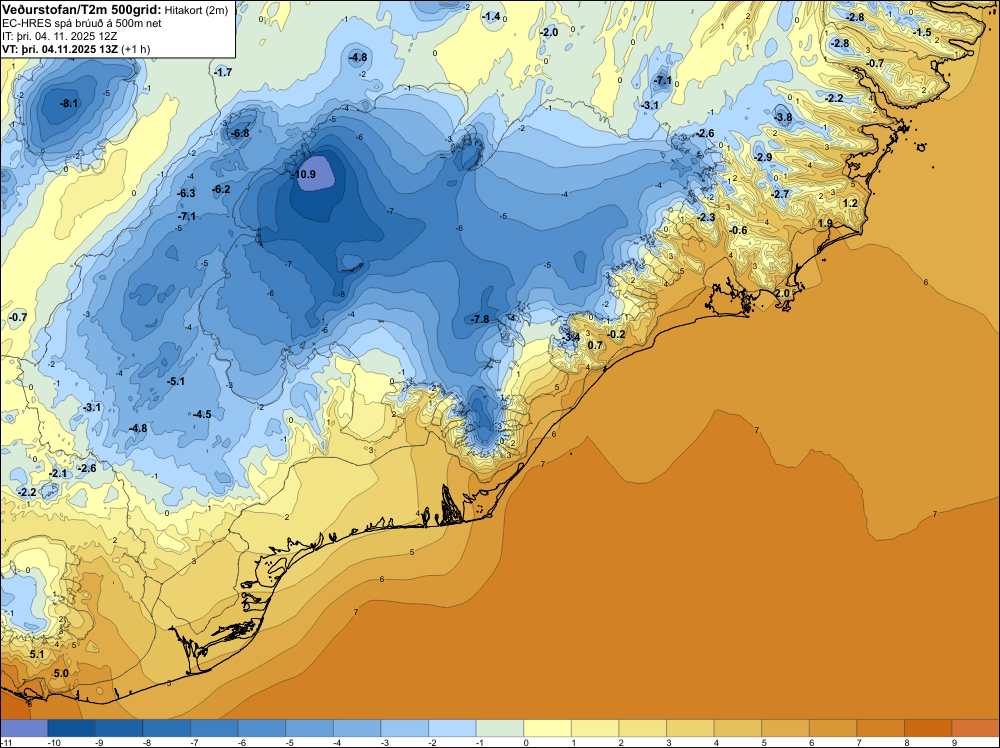Image resolution: width=1000 pixels, height=748 pixels.
Task: Click the -2.3 temperature label
Action: pyautogui.click(x=706, y=217)
